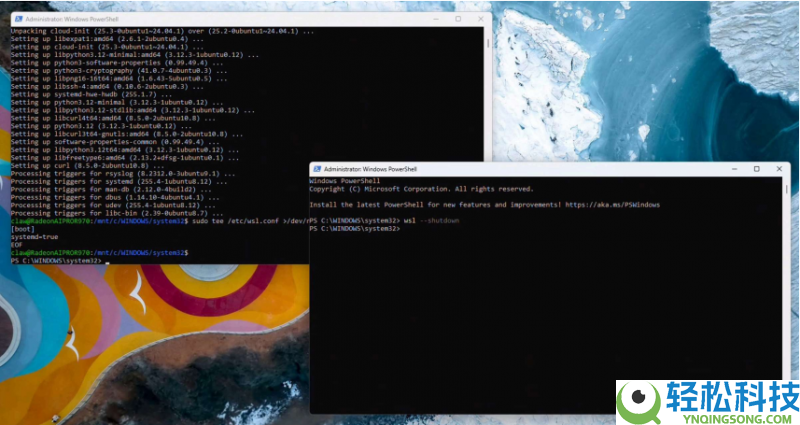Click the 'libpython3.12-stdlib:amd64' line

point(133,110)
